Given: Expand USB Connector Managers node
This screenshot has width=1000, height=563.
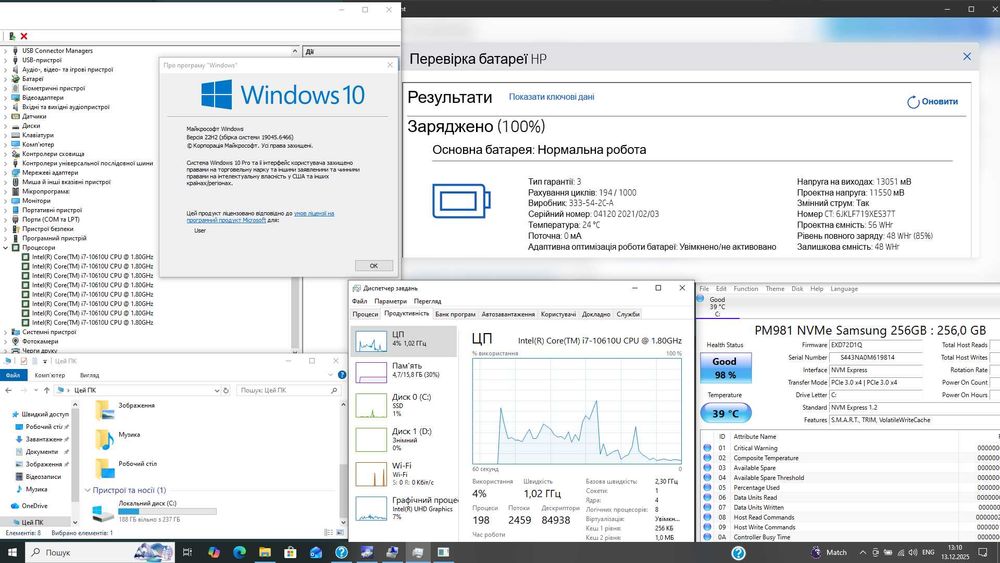Looking at the screenshot, I should pos(6,50).
